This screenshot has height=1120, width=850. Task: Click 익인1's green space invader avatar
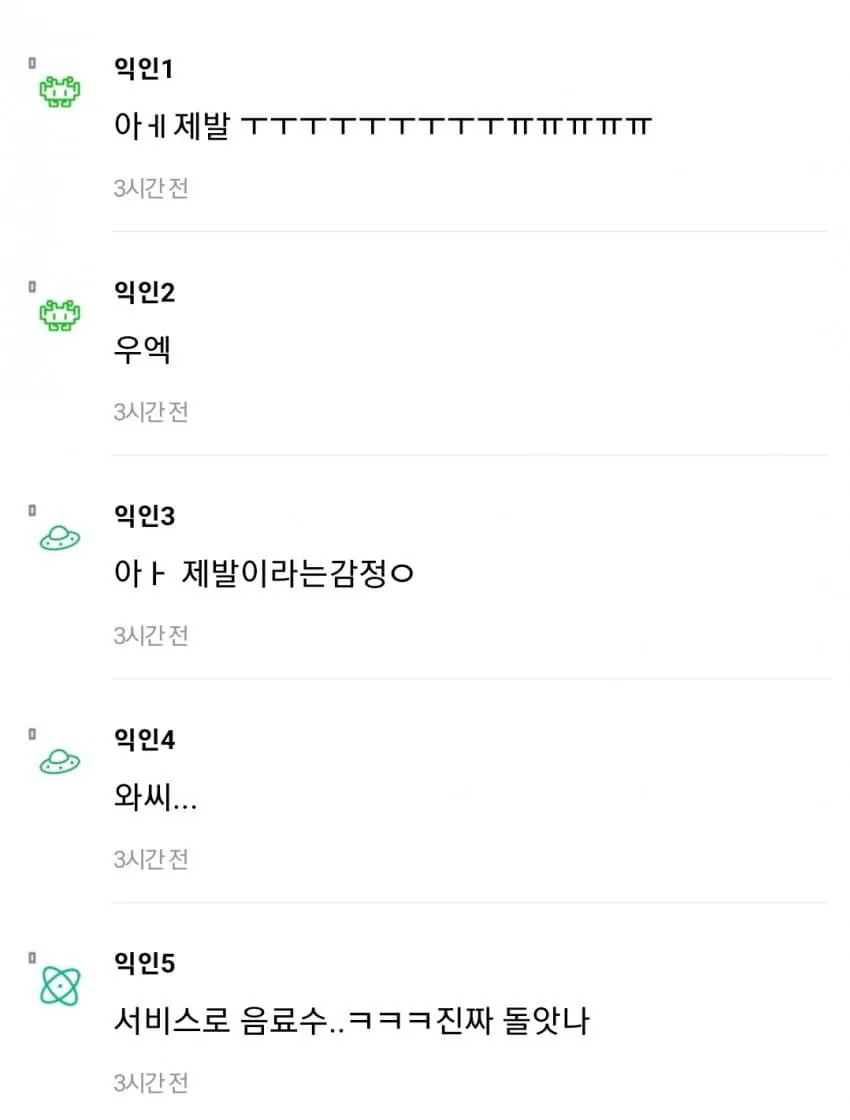click(60, 93)
